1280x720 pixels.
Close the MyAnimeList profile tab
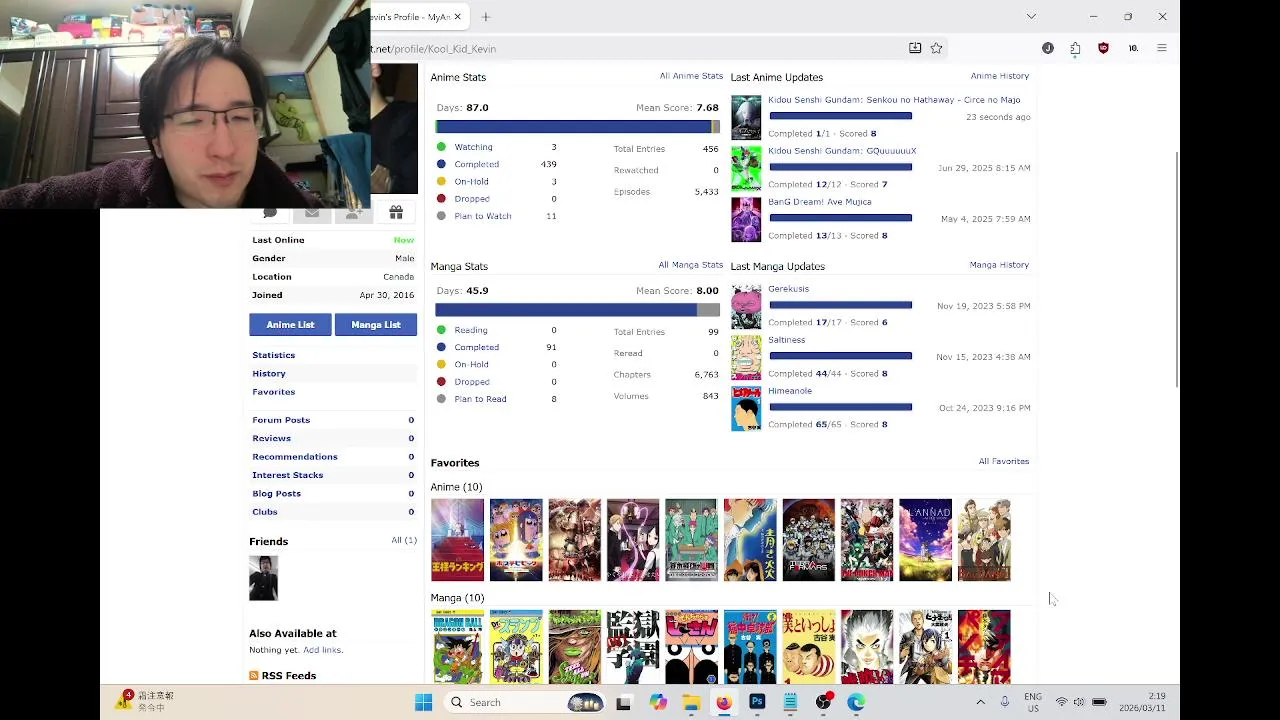pyautogui.click(x=457, y=17)
